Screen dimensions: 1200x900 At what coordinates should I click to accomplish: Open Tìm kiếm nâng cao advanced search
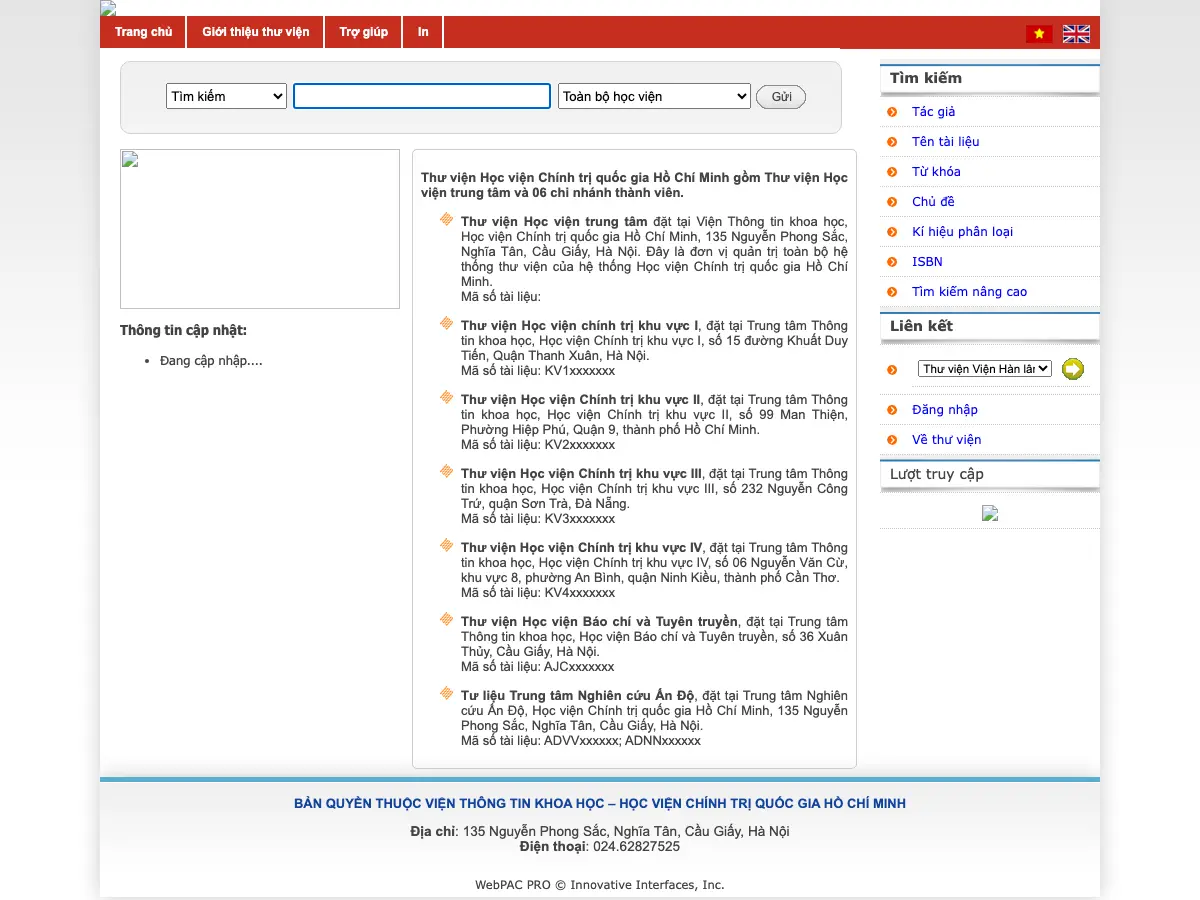coord(969,292)
